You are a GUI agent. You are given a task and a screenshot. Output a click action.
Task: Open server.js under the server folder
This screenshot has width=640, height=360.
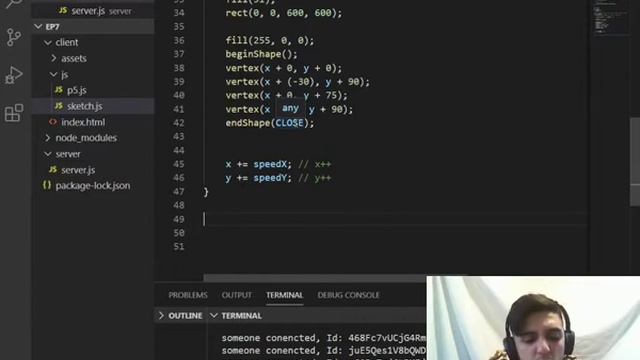point(78,170)
